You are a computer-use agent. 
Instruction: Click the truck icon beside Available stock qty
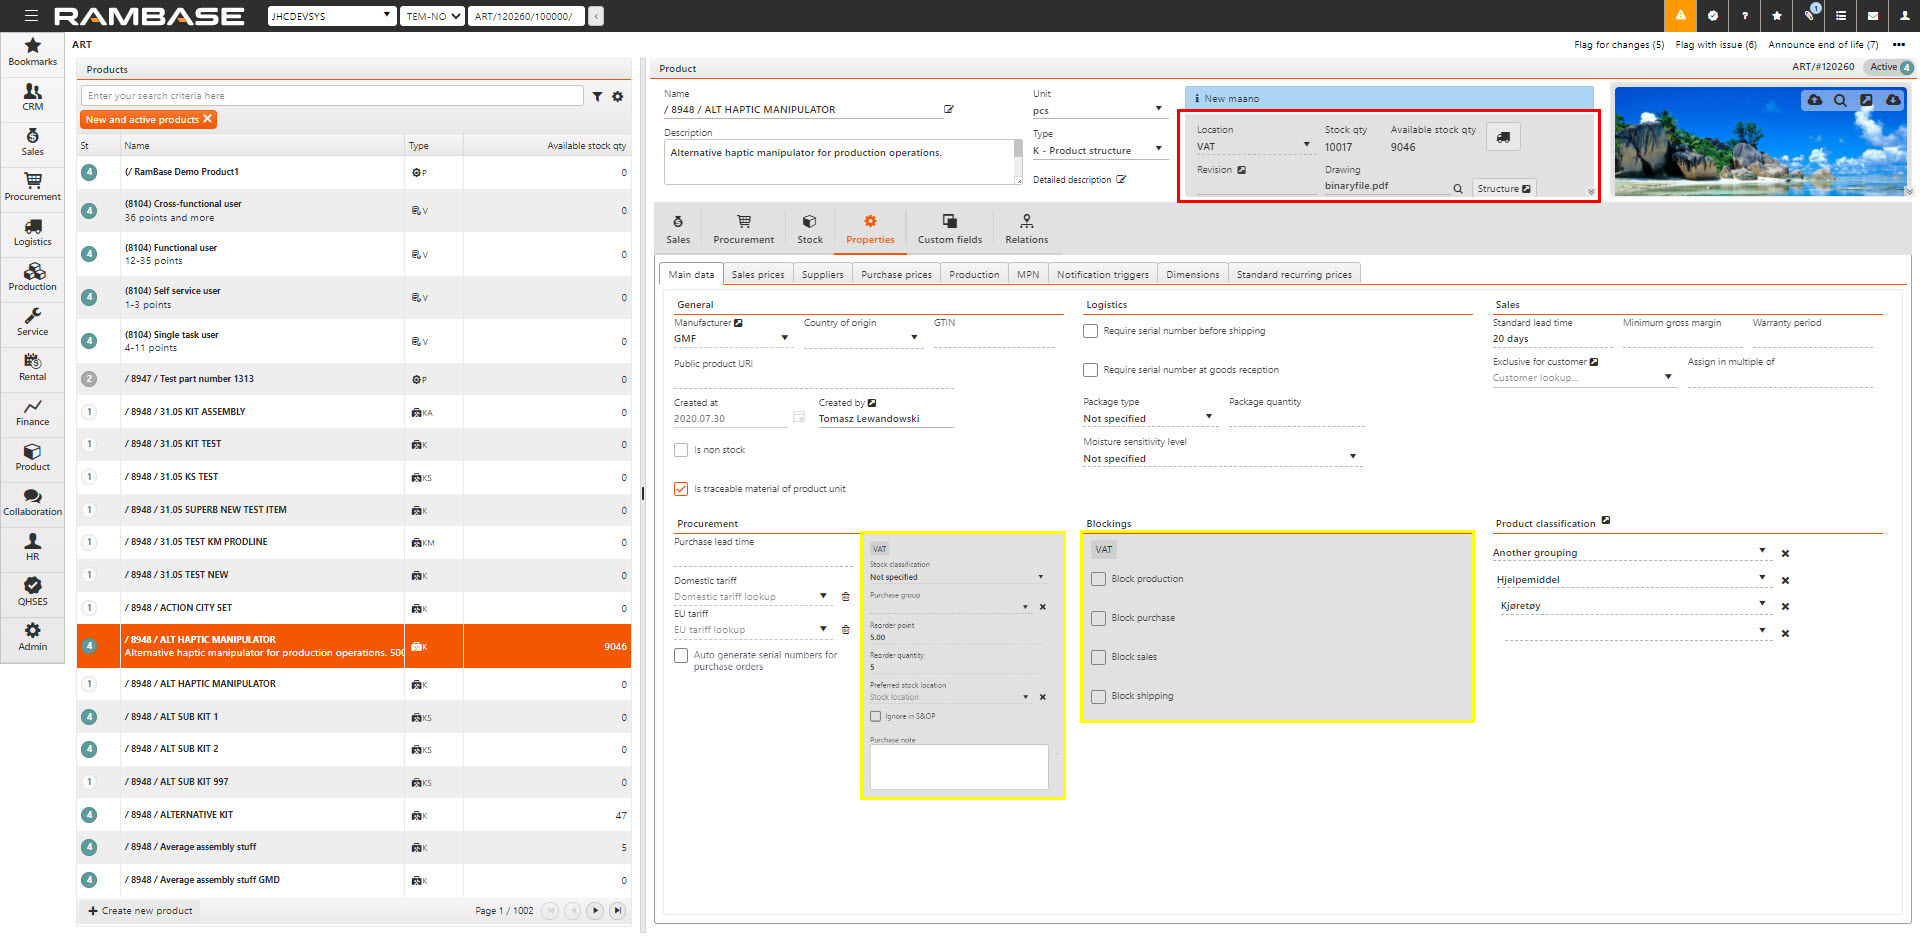coord(1503,137)
